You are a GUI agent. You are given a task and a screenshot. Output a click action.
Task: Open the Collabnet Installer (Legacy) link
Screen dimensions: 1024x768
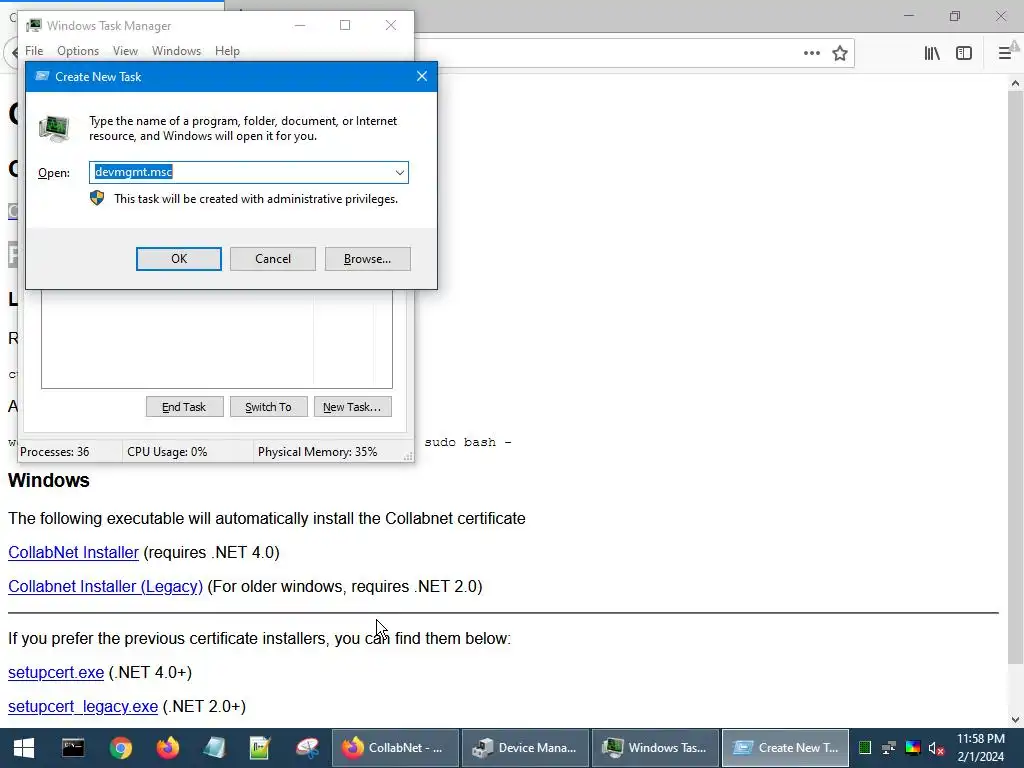click(x=105, y=586)
